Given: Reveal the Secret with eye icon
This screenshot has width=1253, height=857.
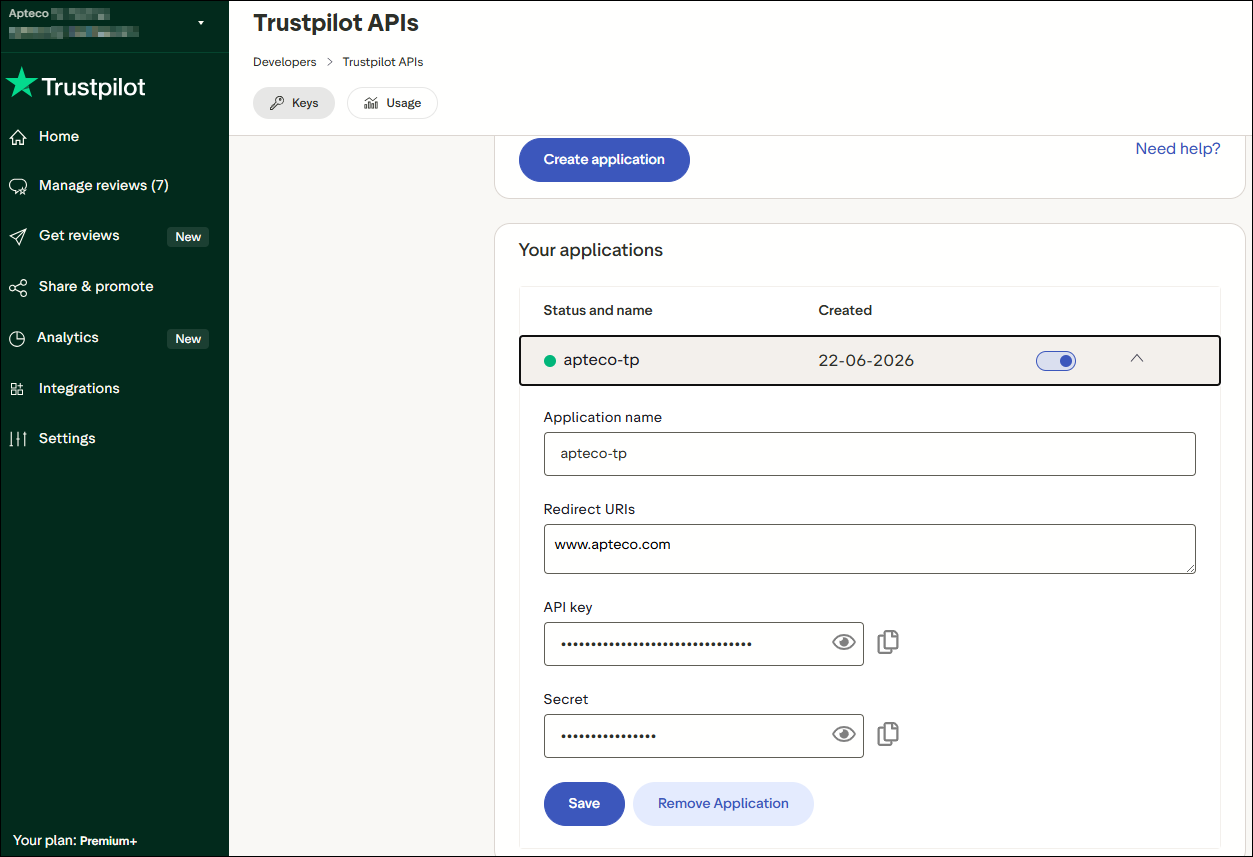Looking at the screenshot, I should coord(844,735).
